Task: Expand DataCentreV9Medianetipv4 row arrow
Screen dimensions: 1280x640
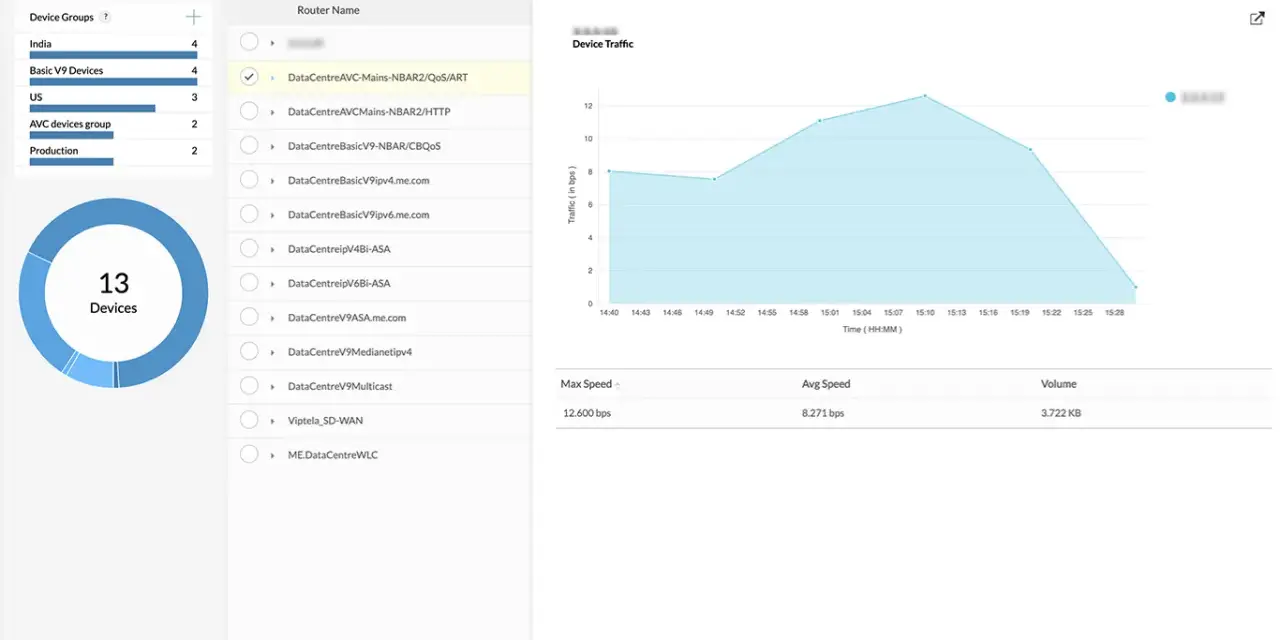Action: click(272, 353)
